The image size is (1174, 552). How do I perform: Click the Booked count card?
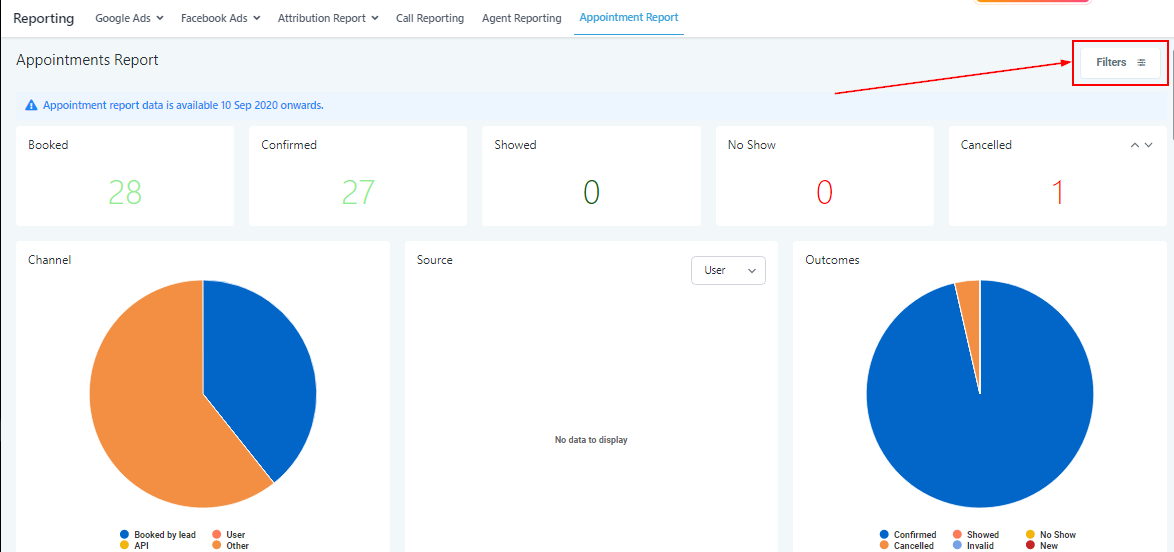125,176
